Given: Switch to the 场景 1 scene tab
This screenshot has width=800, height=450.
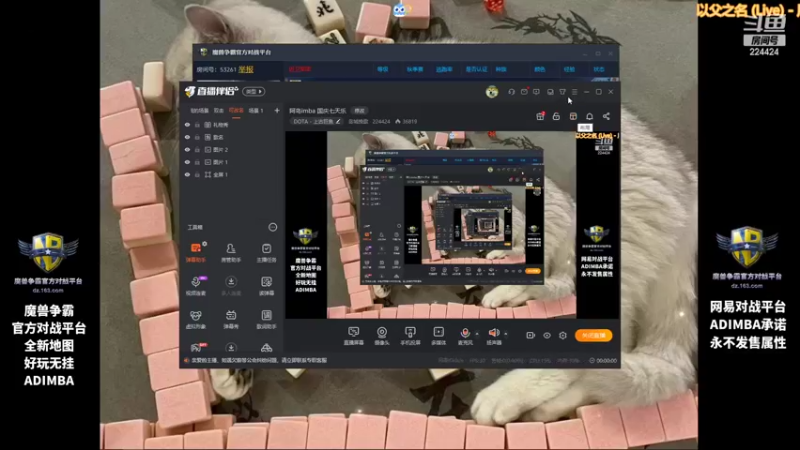Looking at the screenshot, I should (x=256, y=110).
